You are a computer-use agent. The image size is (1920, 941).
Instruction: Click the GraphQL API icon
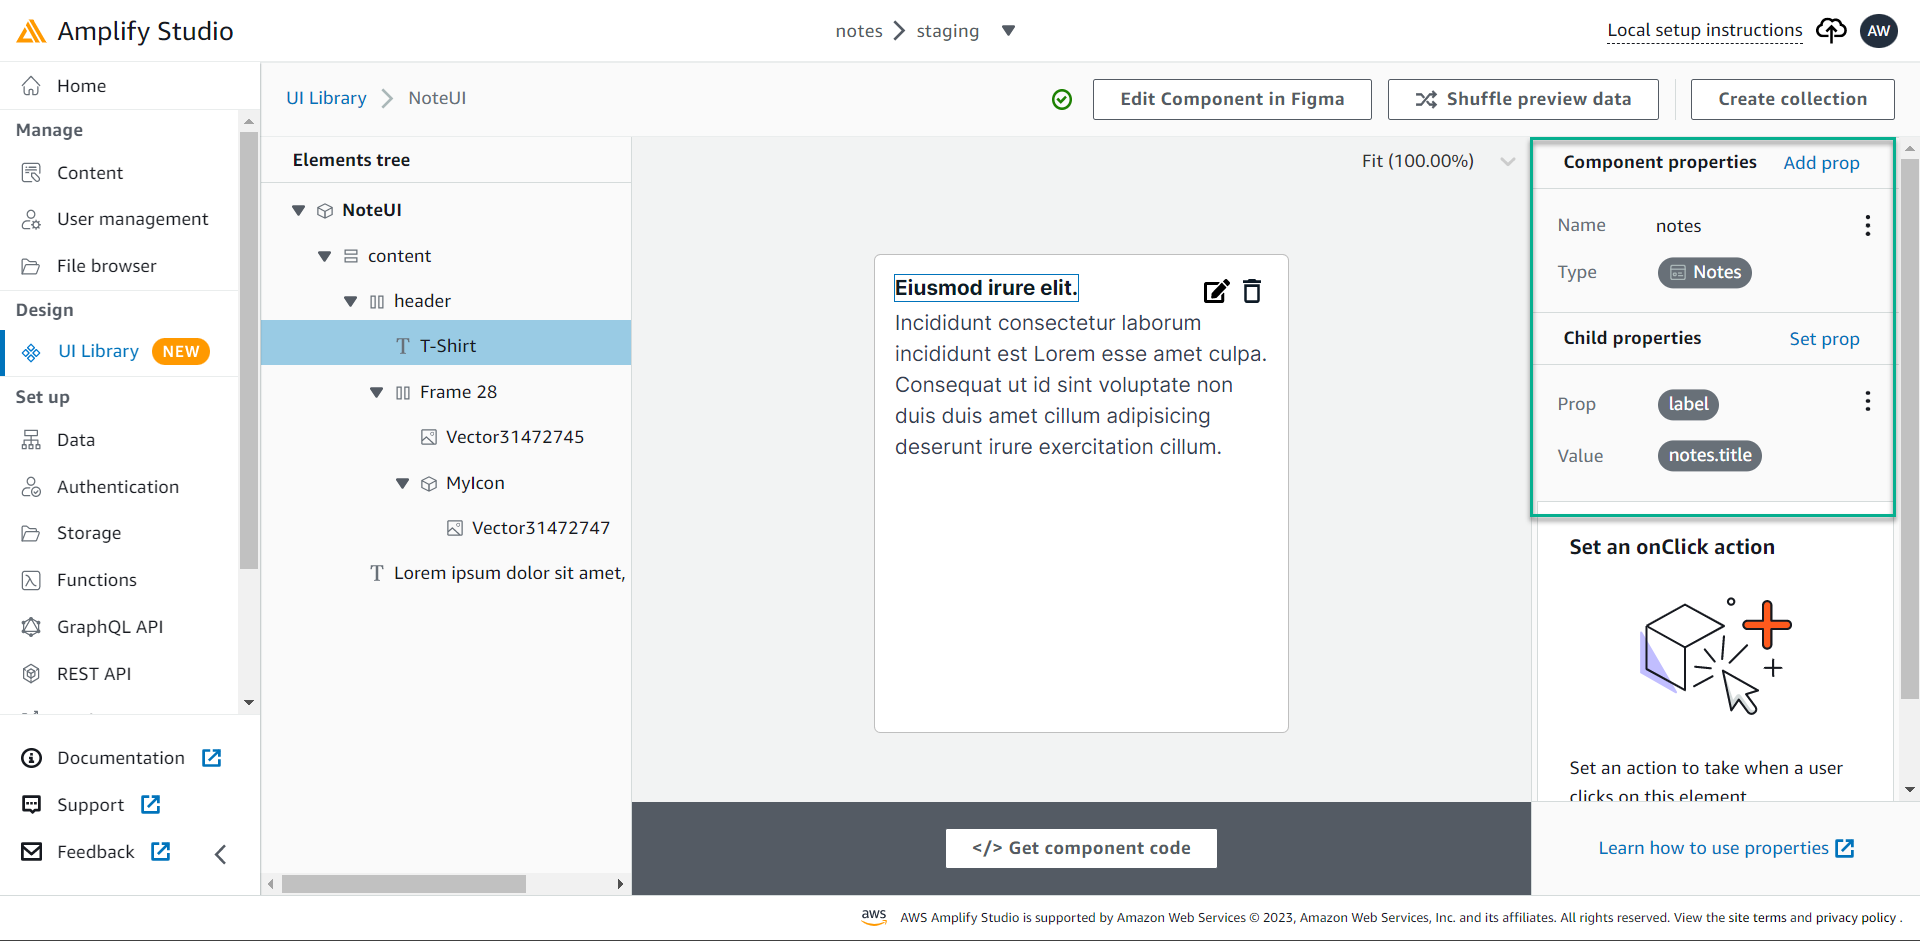pos(31,627)
